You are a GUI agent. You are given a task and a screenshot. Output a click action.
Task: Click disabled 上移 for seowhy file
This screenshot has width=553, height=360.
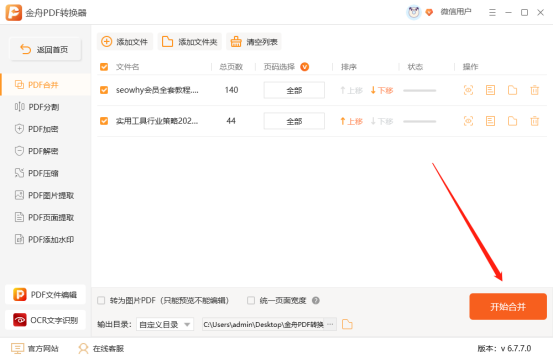[351, 90]
